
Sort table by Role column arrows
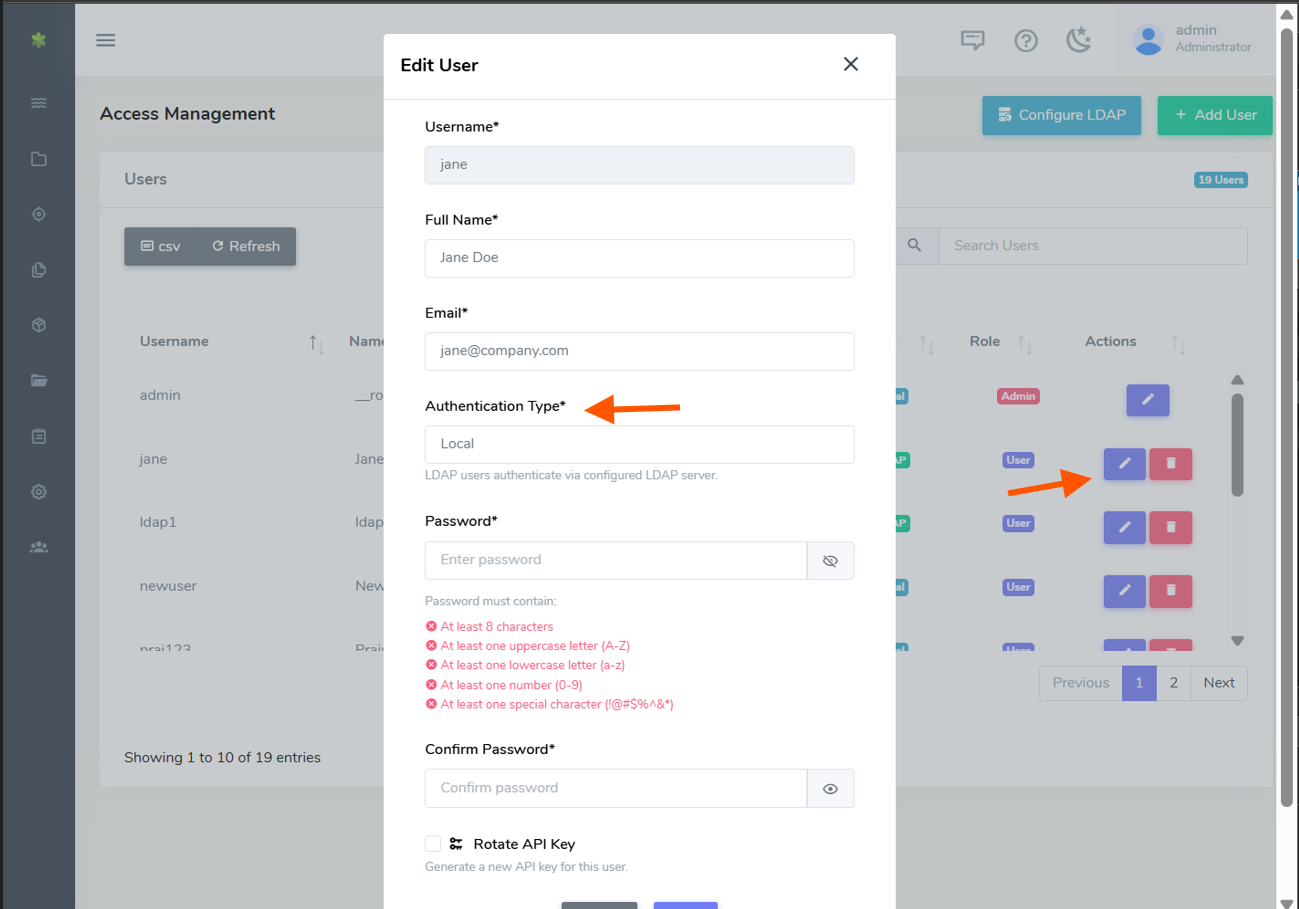coord(1025,343)
